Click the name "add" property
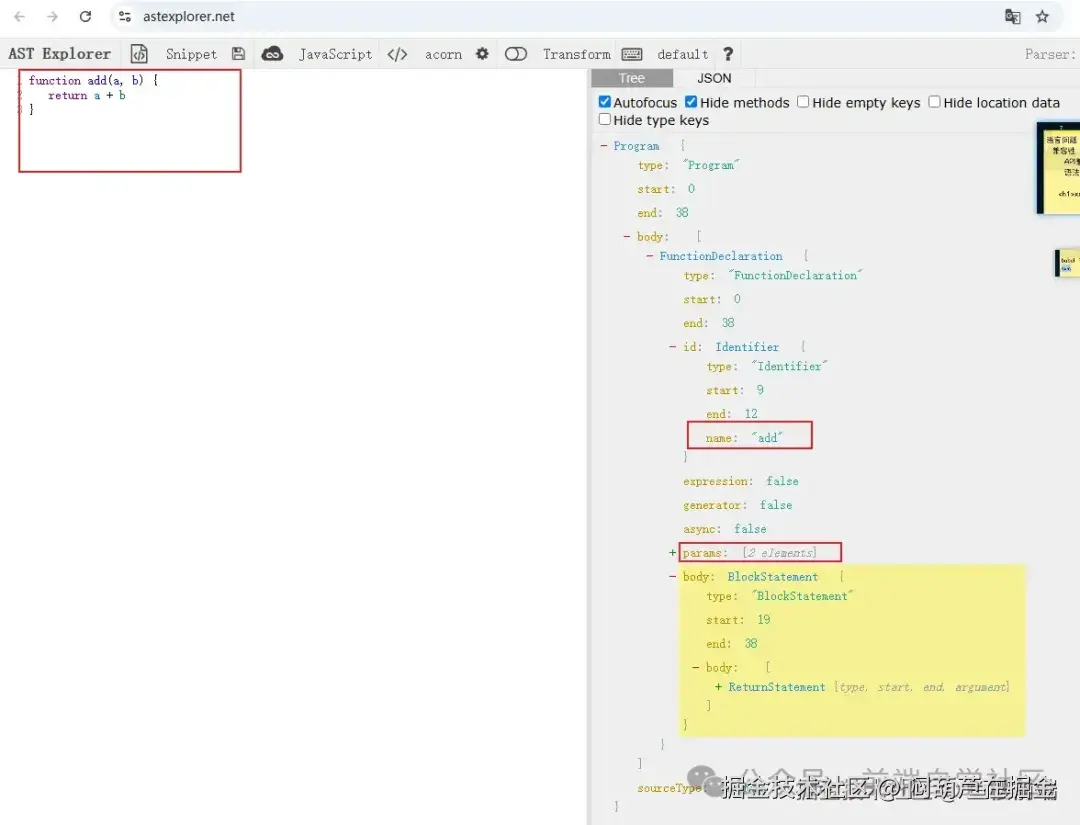Image resolution: width=1080 pixels, height=825 pixels. coord(745,438)
